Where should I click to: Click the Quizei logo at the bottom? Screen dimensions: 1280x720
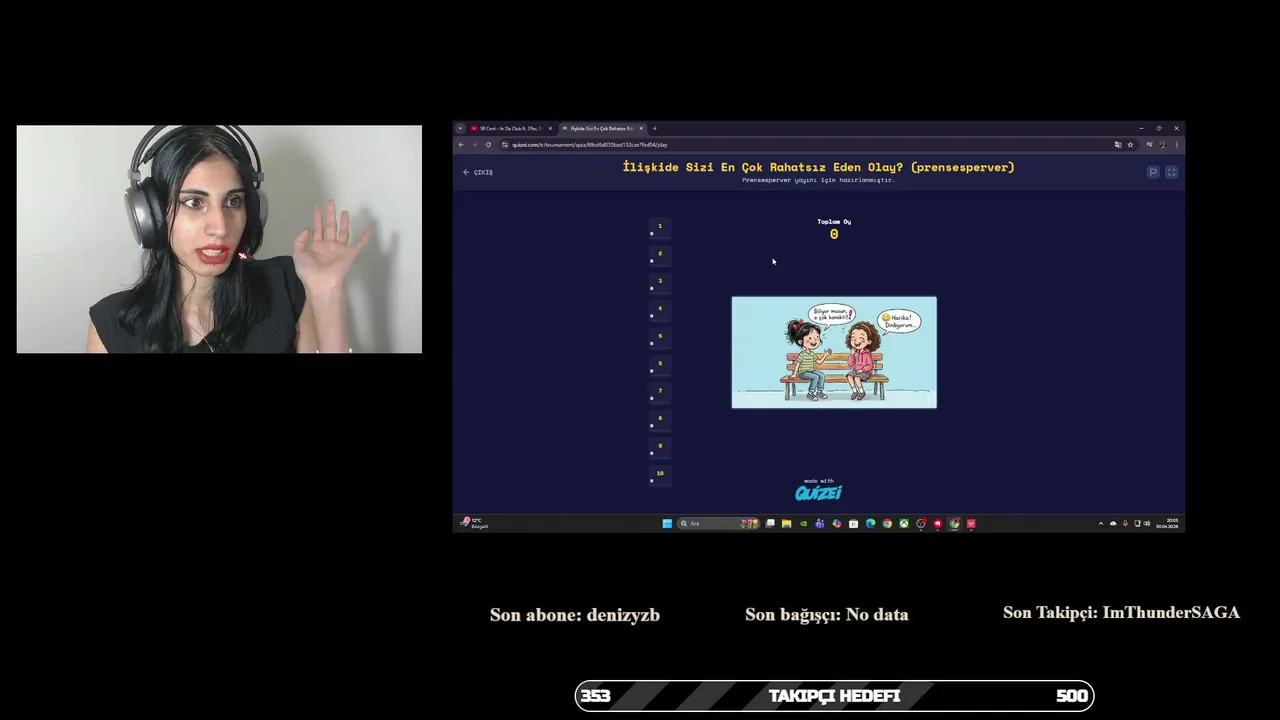[818, 493]
